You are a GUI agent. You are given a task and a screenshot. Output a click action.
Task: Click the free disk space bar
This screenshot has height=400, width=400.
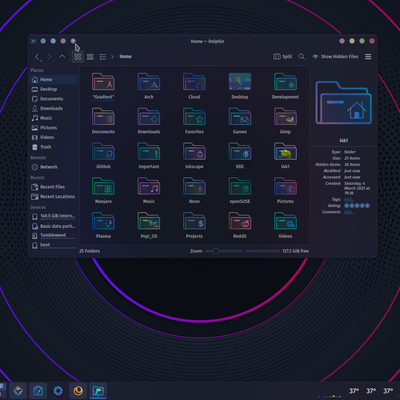(x=263, y=251)
